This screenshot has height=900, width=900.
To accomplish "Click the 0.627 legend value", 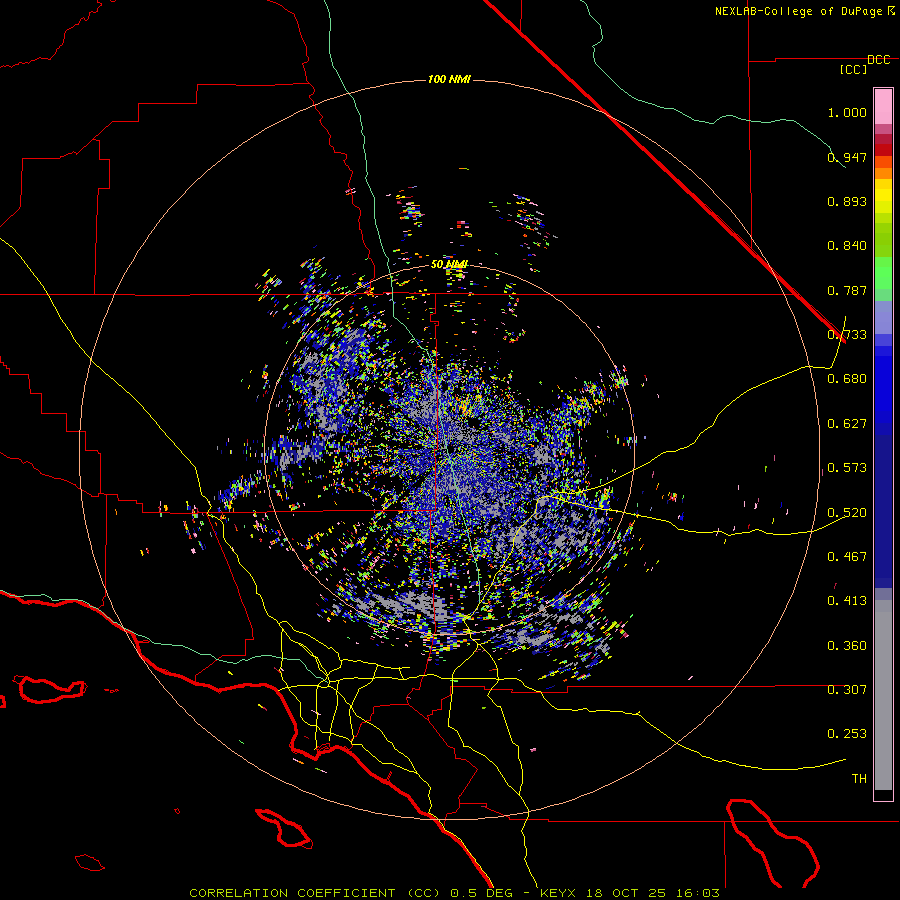I will click(x=847, y=424).
